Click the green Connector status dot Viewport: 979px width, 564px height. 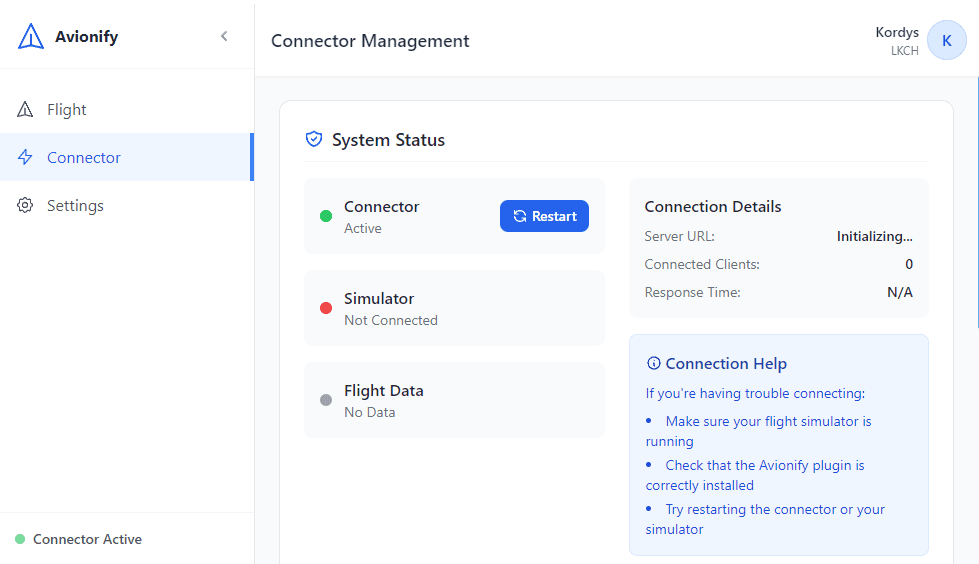(326, 216)
